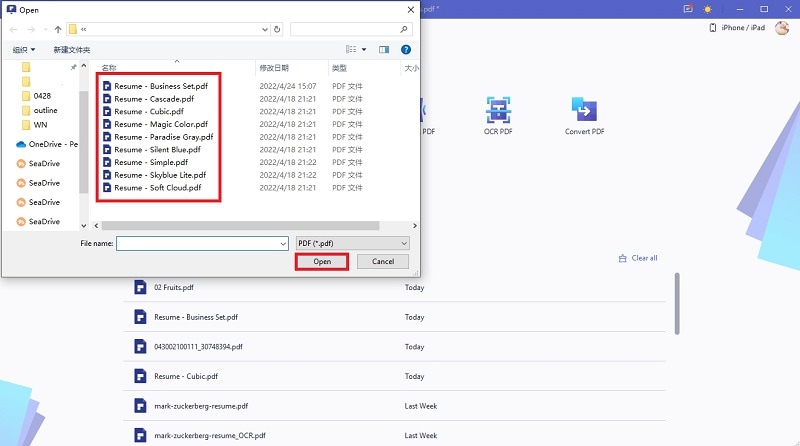This screenshot has height=446, width=800.
Task: Click the recent files list scrollbar
Action: (x=677, y=304)
